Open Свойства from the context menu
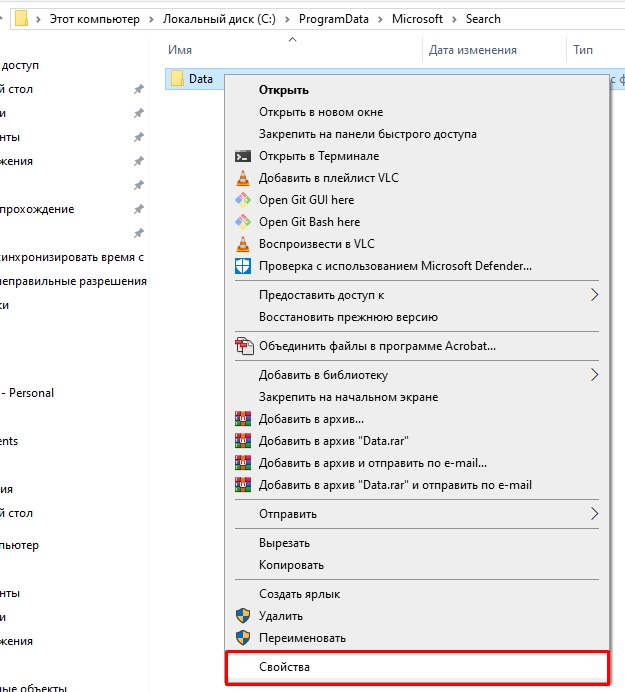The image size is (625, 692). coord(285,666)
